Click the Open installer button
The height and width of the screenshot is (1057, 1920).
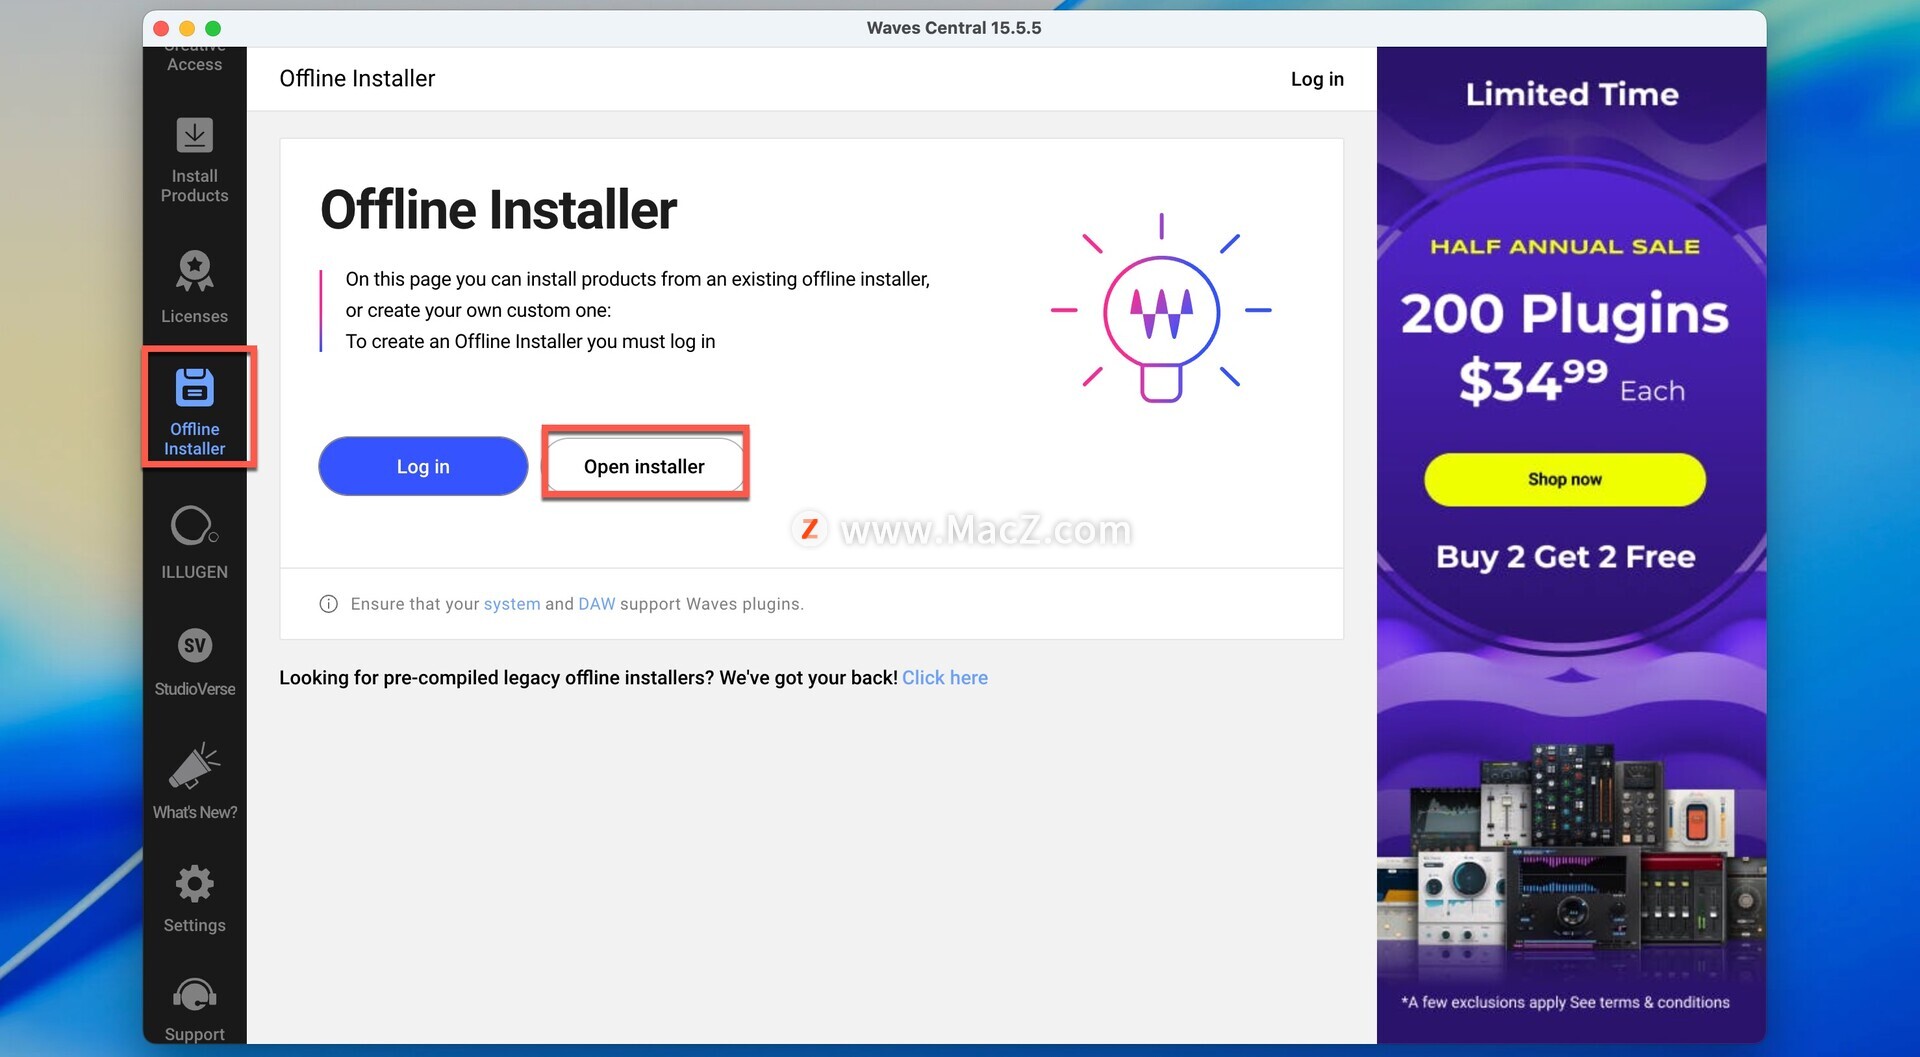point(644,466)
